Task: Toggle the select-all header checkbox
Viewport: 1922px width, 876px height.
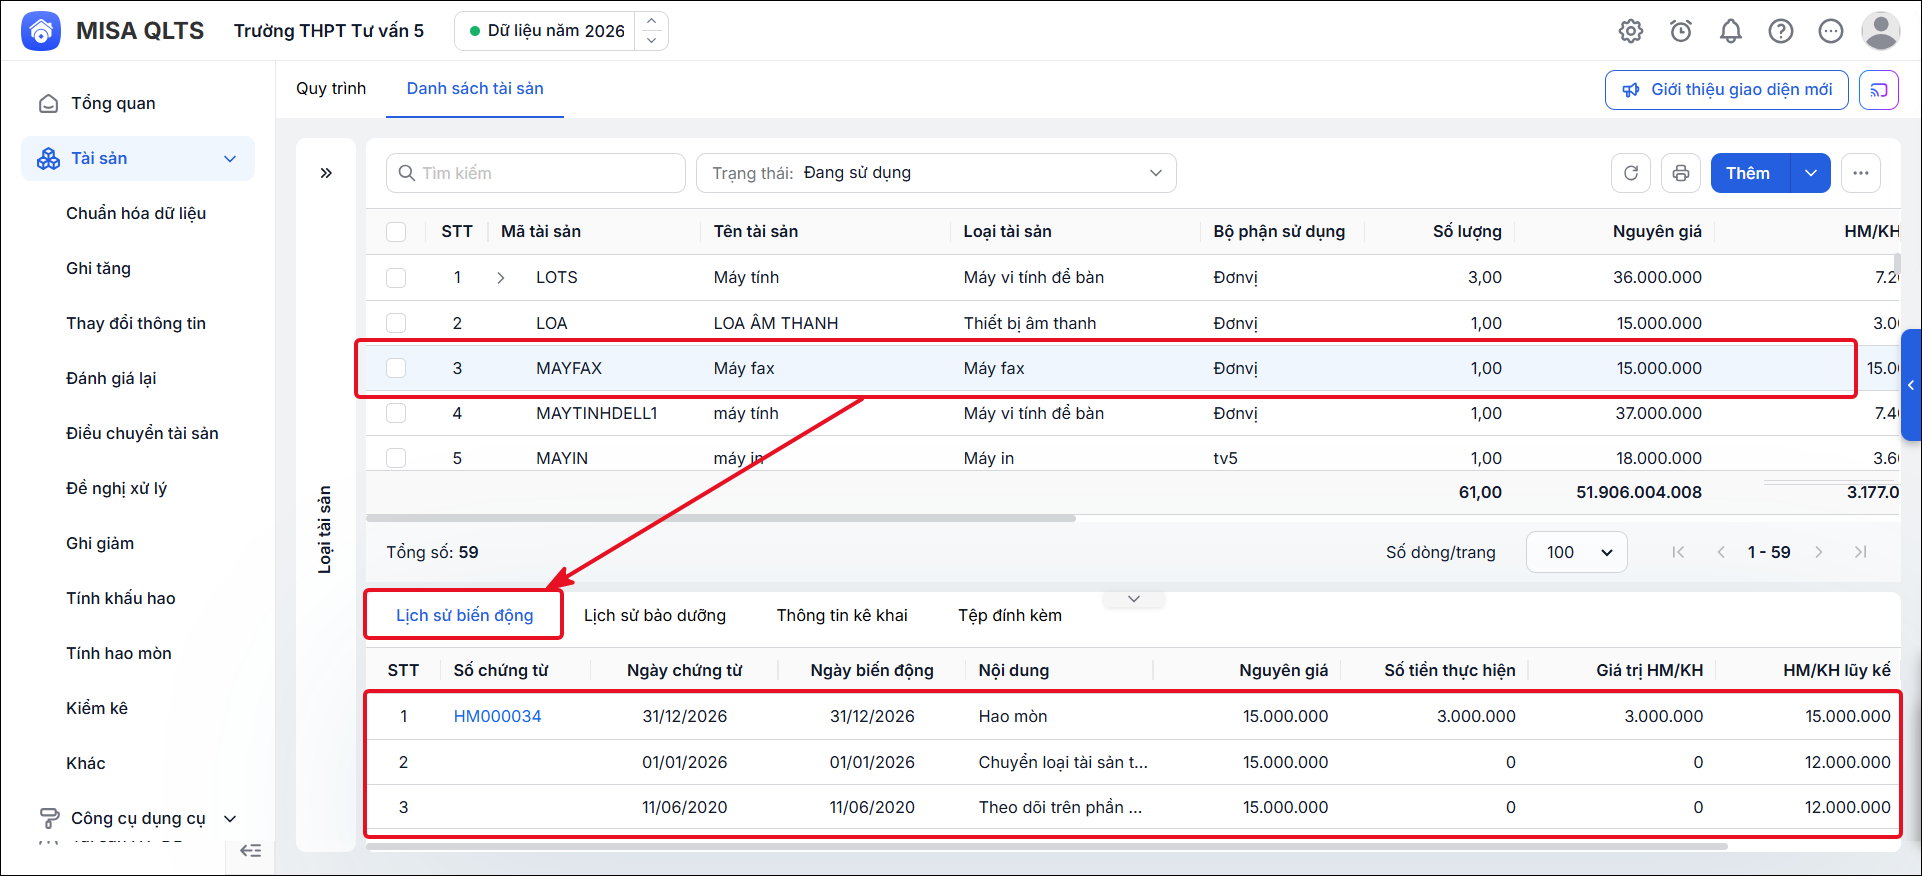Action: (x=396, y=232)
